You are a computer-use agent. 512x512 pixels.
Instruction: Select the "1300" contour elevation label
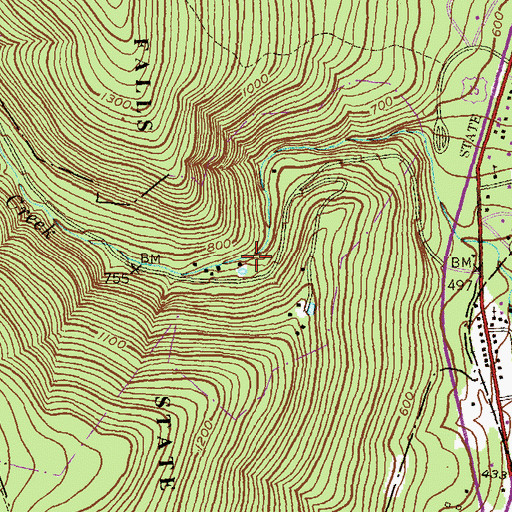tap(116, 102)
